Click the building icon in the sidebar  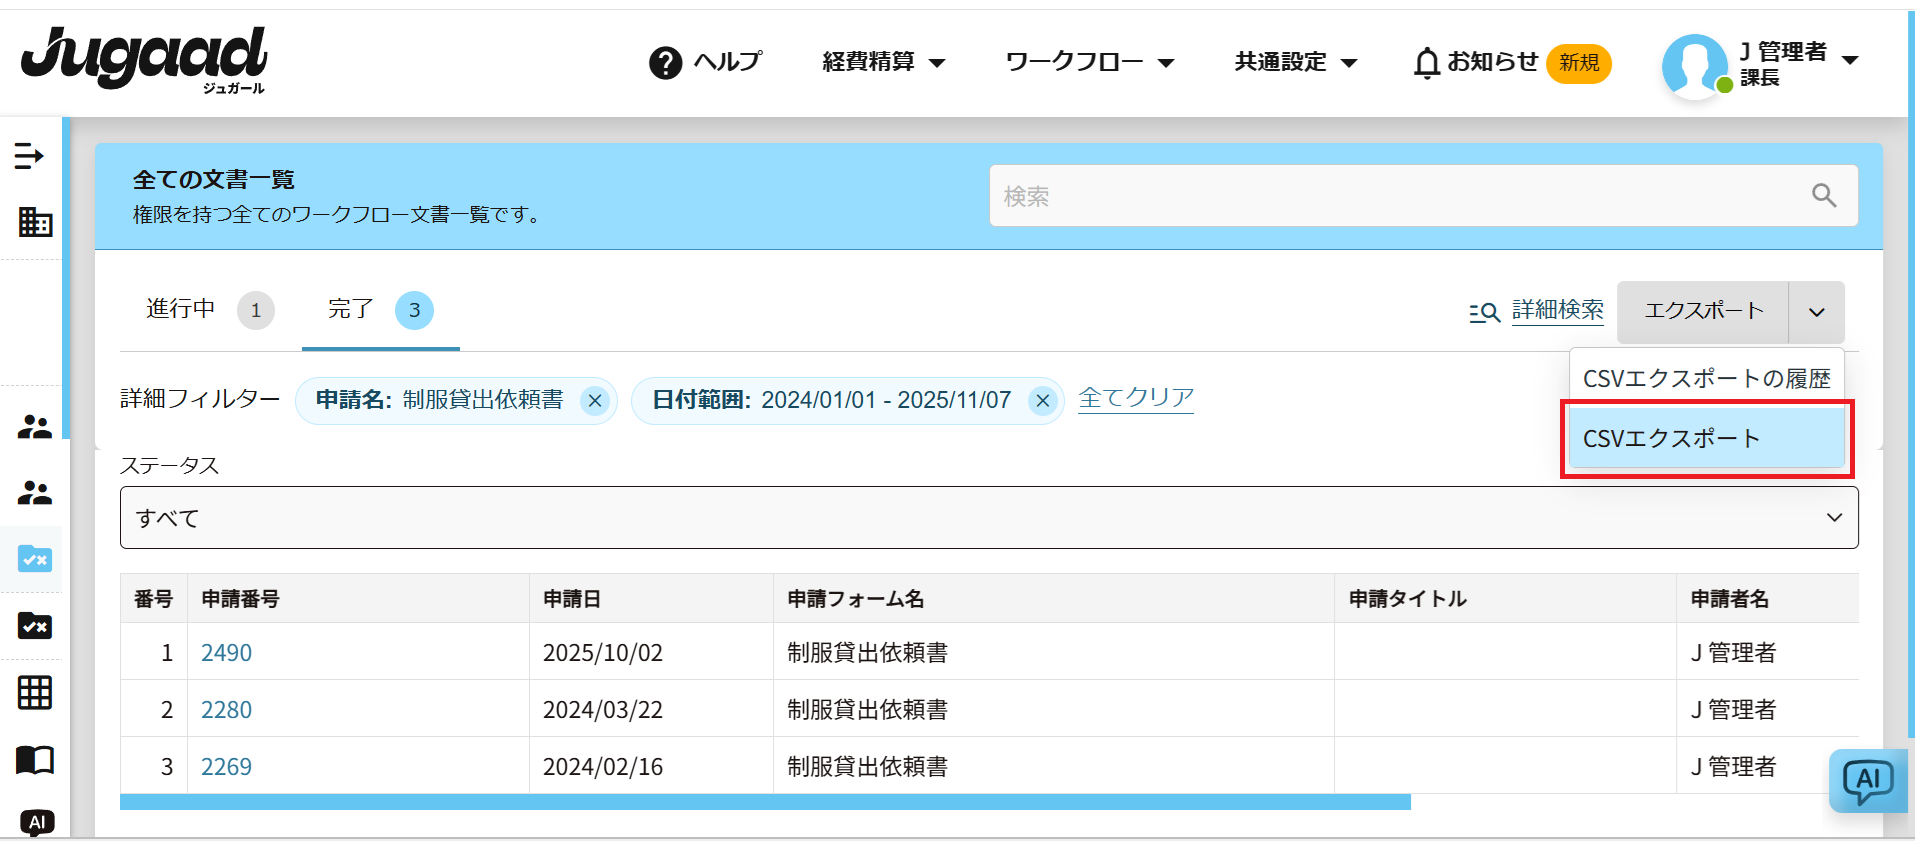coord(35,222)
